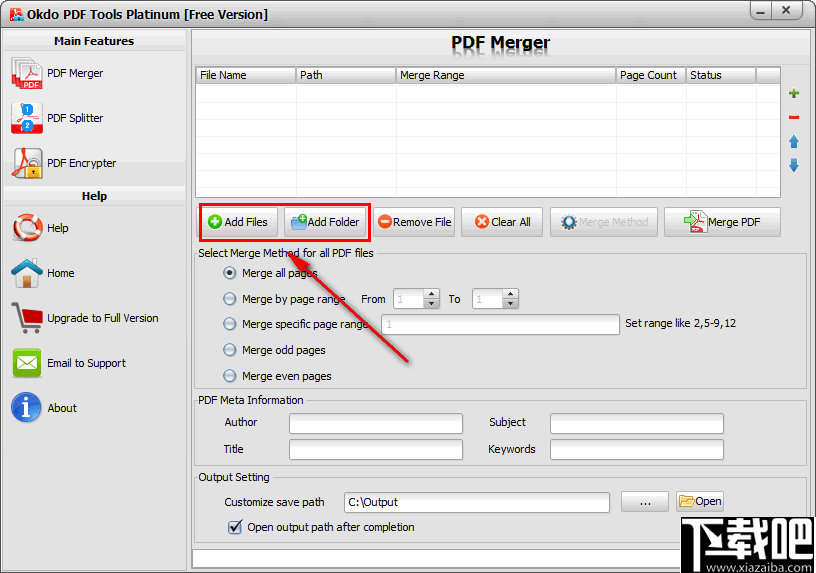Image resolution: width=816 pixels, height=573 pixels.
Task: Click the Status column header
Action: [x=721, y=75]
